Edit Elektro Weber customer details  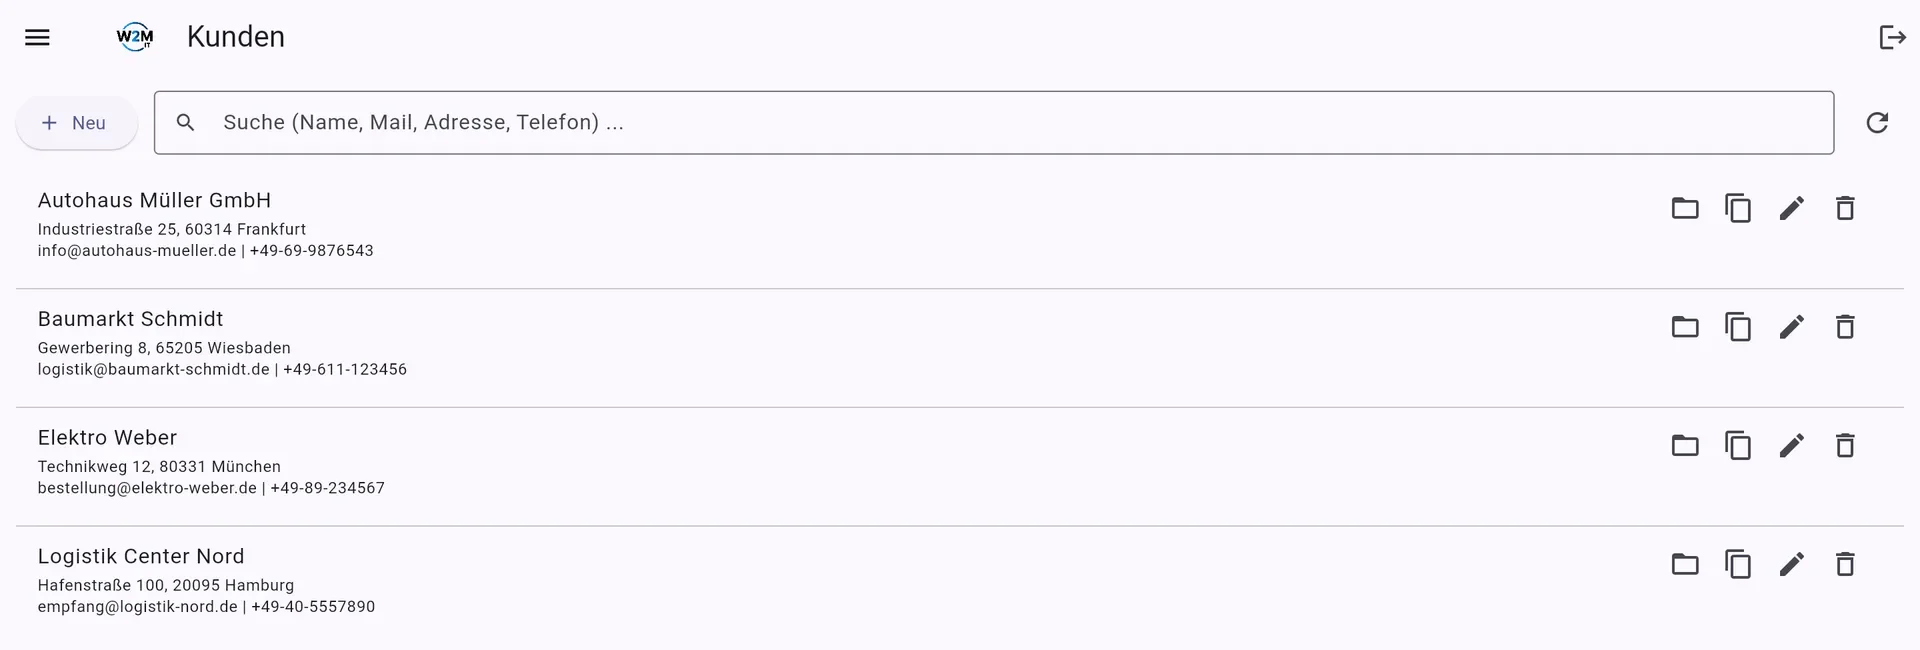pos(1792,445)
